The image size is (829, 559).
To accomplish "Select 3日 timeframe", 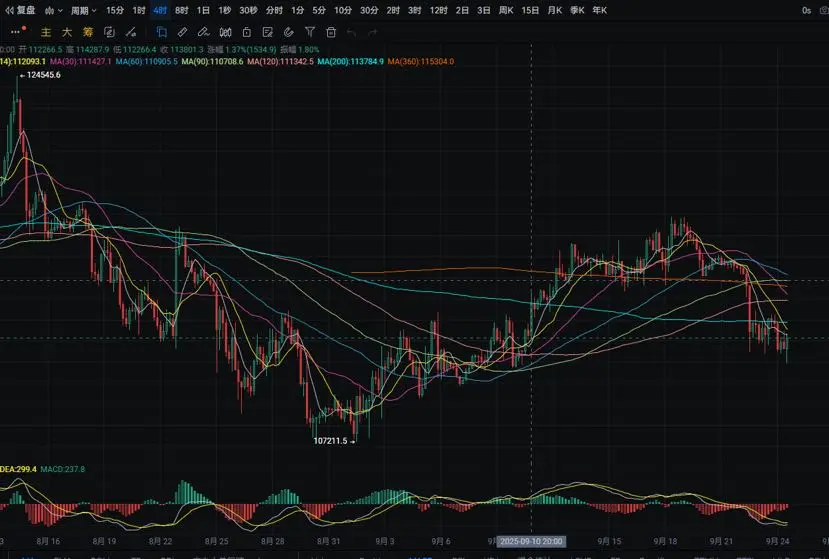I will coord(483,10).
